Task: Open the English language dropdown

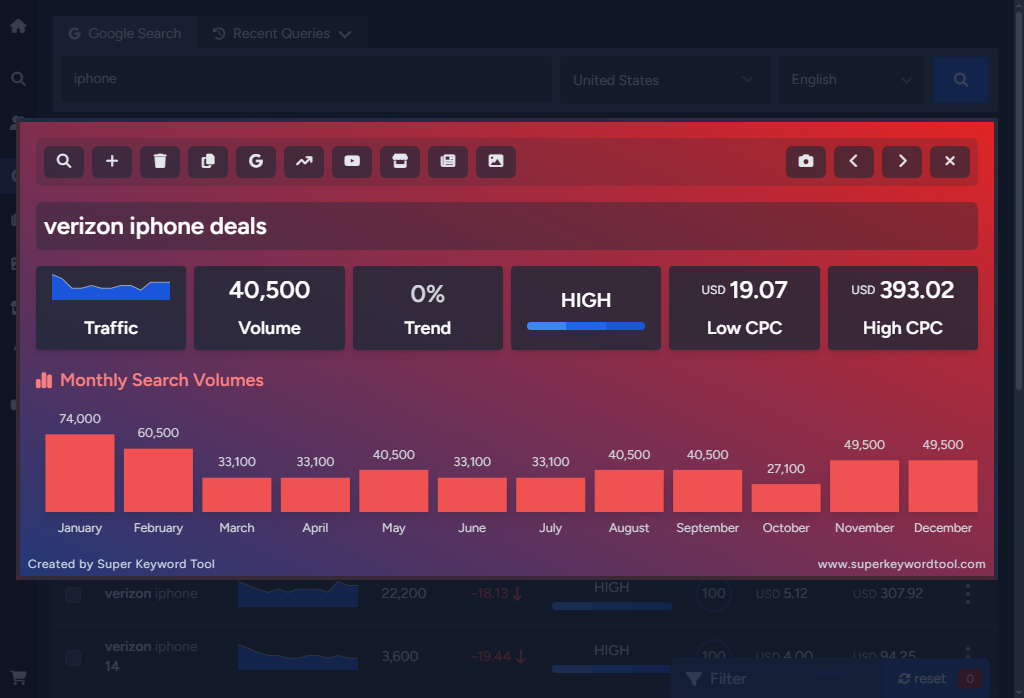Action: (851, 80)
